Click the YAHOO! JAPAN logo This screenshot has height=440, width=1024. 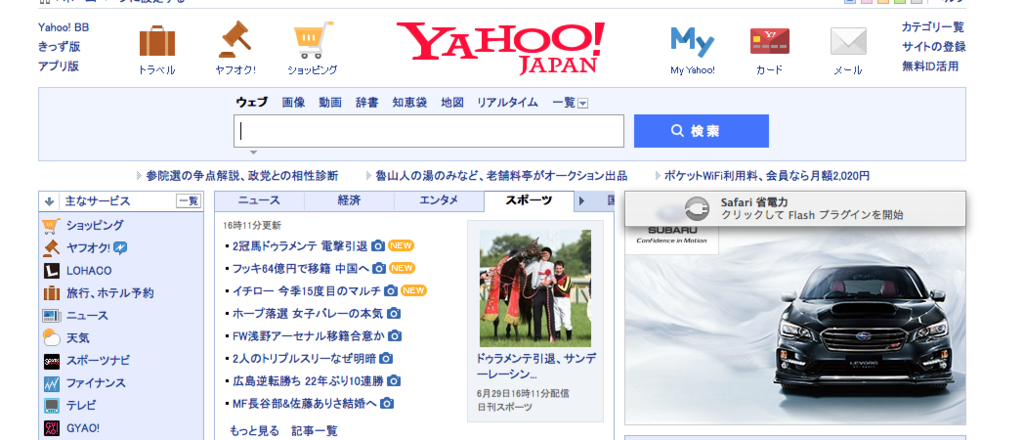(500, 48)
